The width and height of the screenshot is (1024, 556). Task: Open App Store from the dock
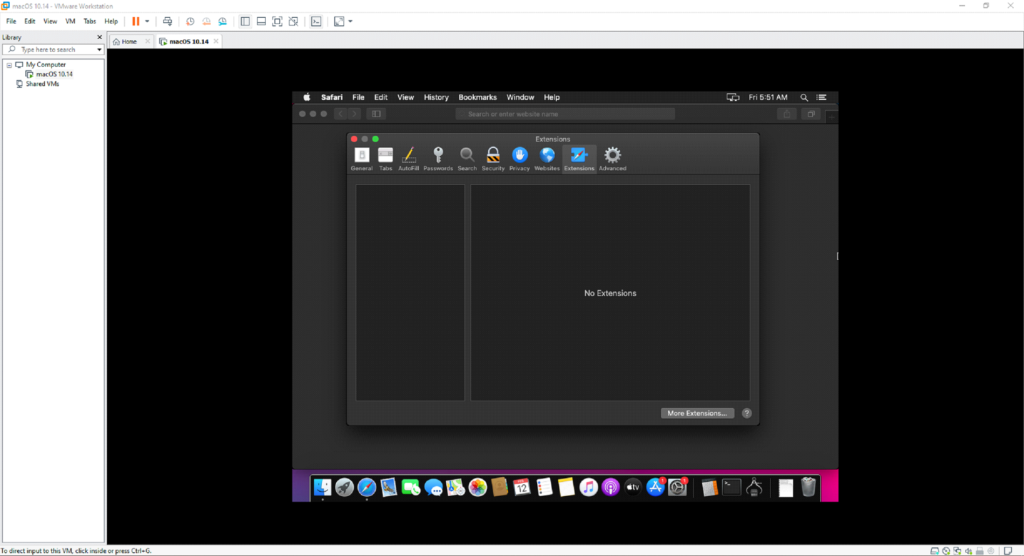(x=656, y=487)
